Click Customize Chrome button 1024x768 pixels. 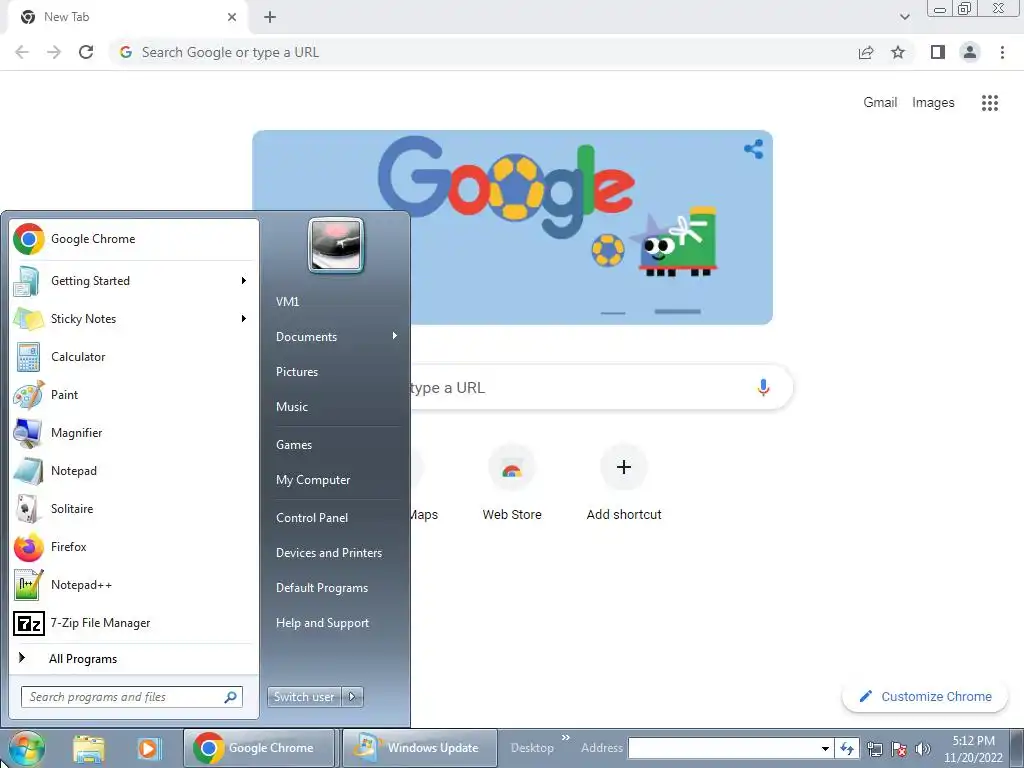(x=925, y=697)
